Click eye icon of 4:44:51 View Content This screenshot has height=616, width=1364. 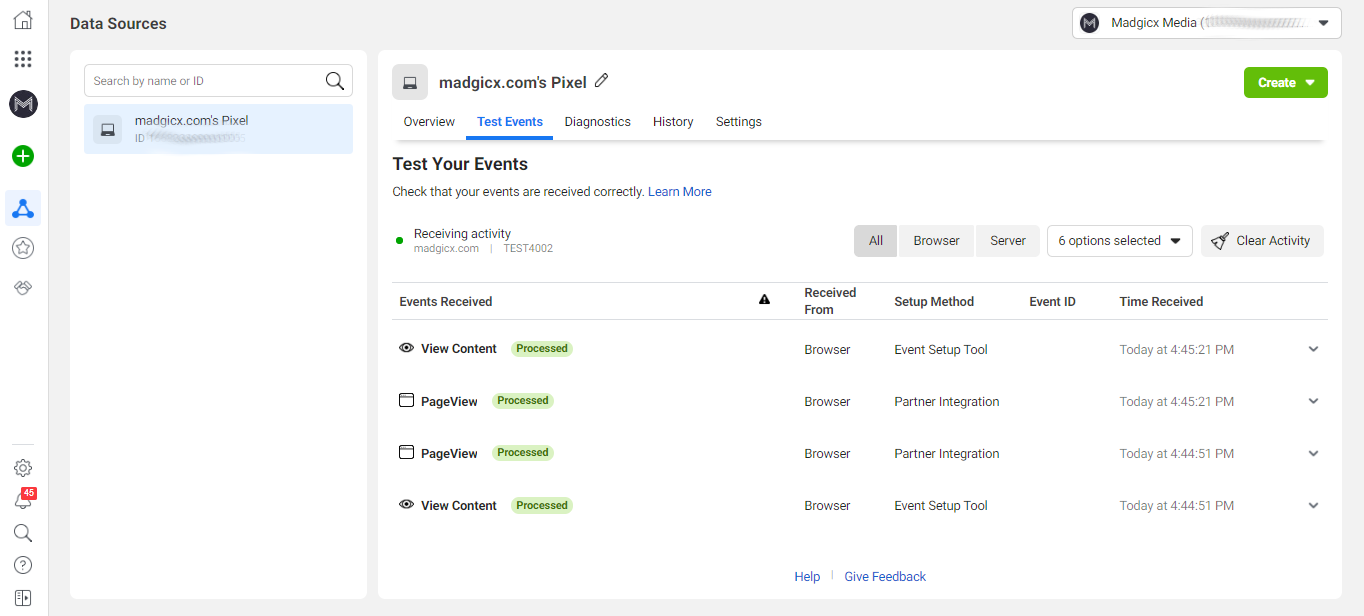click(406, 505)
